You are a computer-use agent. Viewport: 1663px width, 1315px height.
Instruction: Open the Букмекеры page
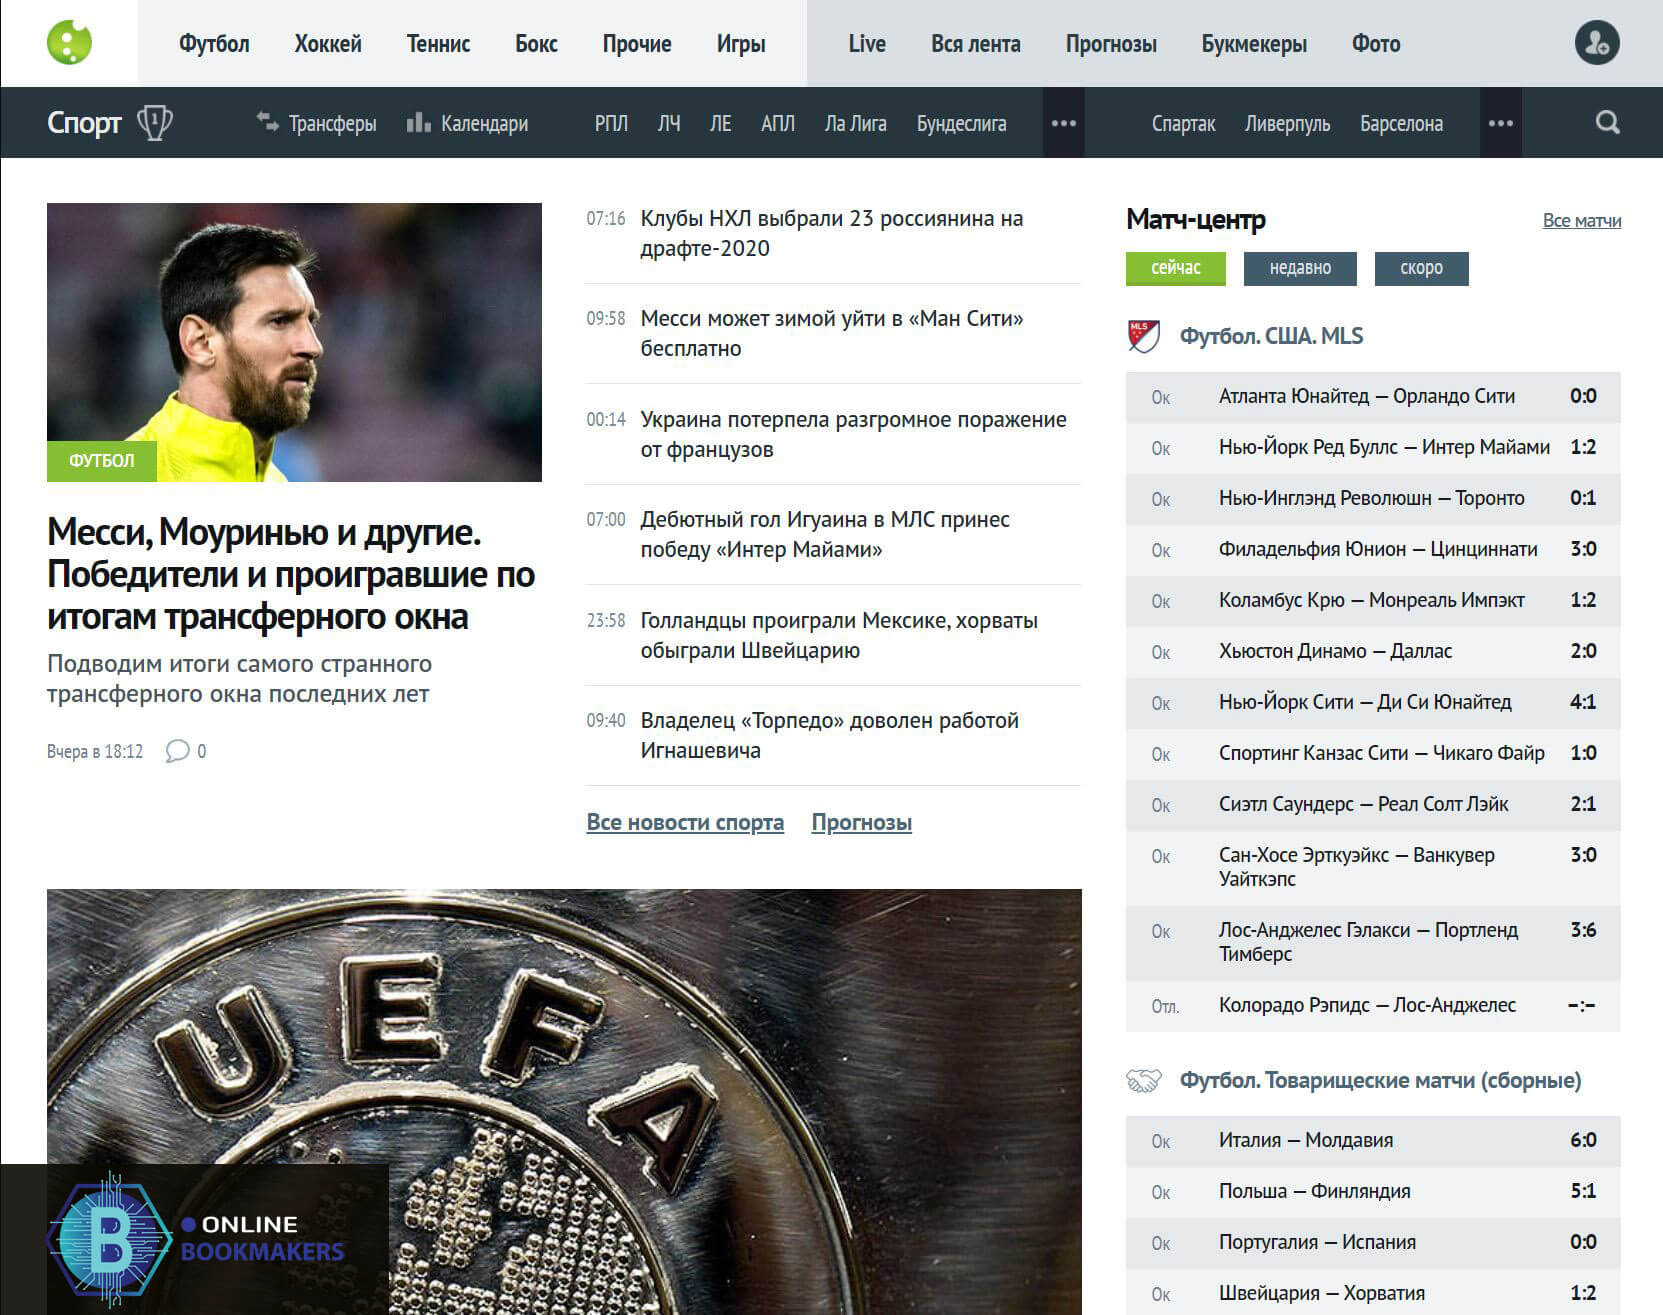(1254, 44)
